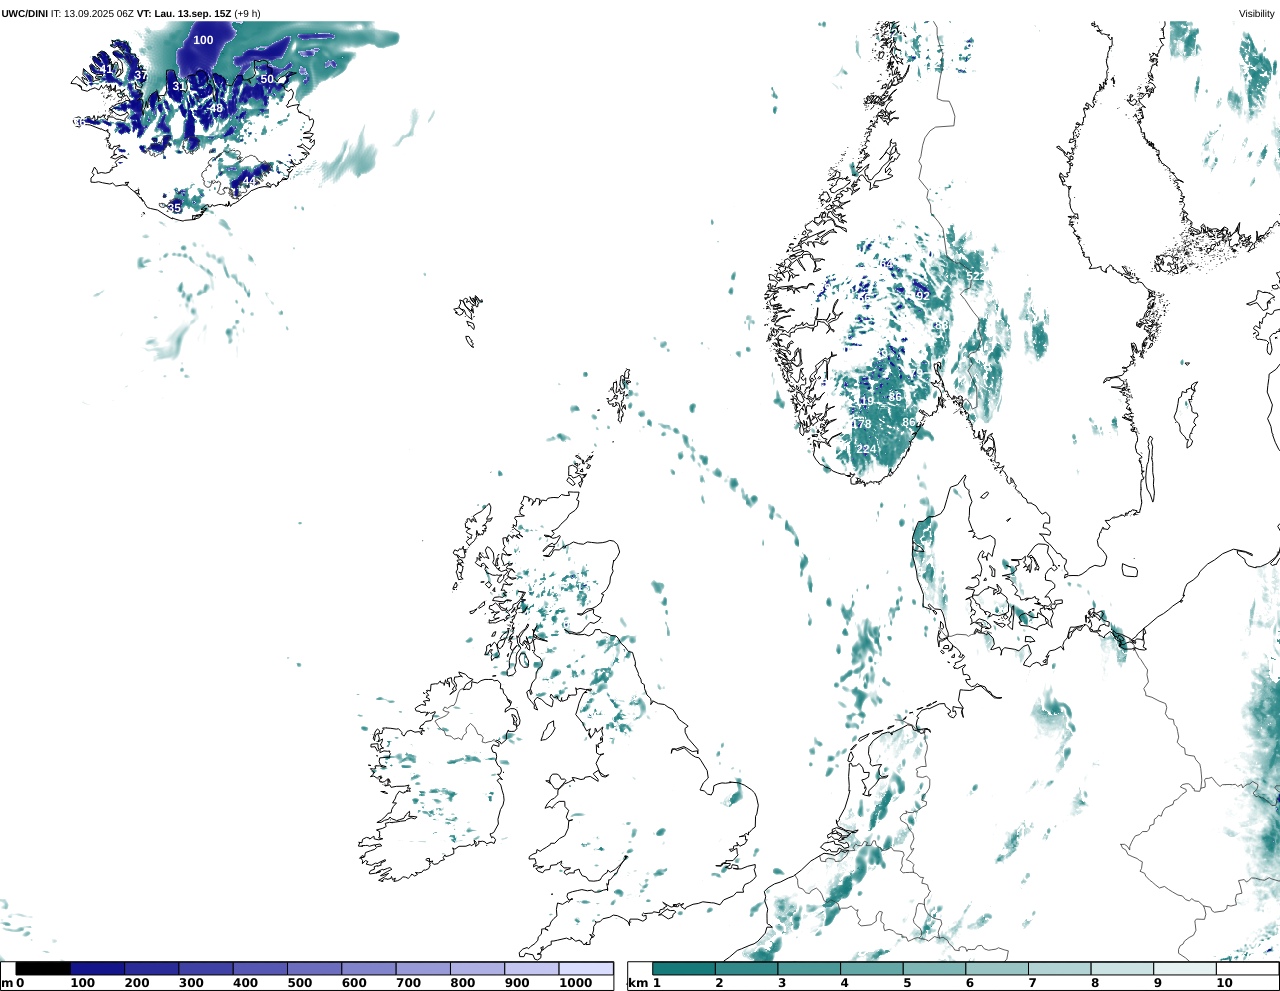Click the IT: 13.09.2025 06Z initialization time
The width and height of the screenshot is (1280, 991).
pyautogui.click(x=92, y=13)
